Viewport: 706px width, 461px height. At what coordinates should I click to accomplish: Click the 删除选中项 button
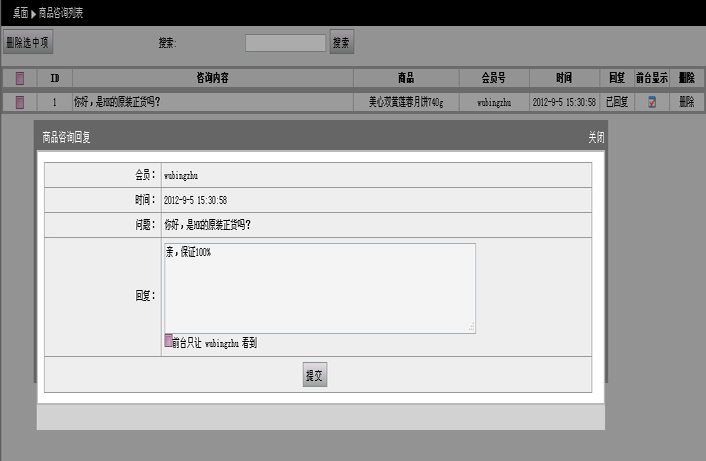pyautogui.click(x=28, y=42)
